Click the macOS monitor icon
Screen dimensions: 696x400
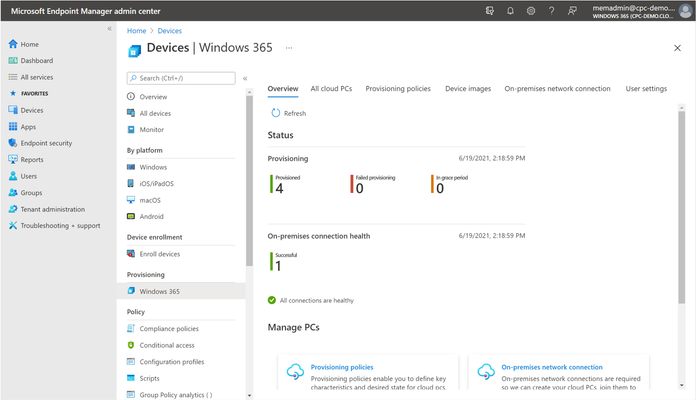(x=131, y=200)
